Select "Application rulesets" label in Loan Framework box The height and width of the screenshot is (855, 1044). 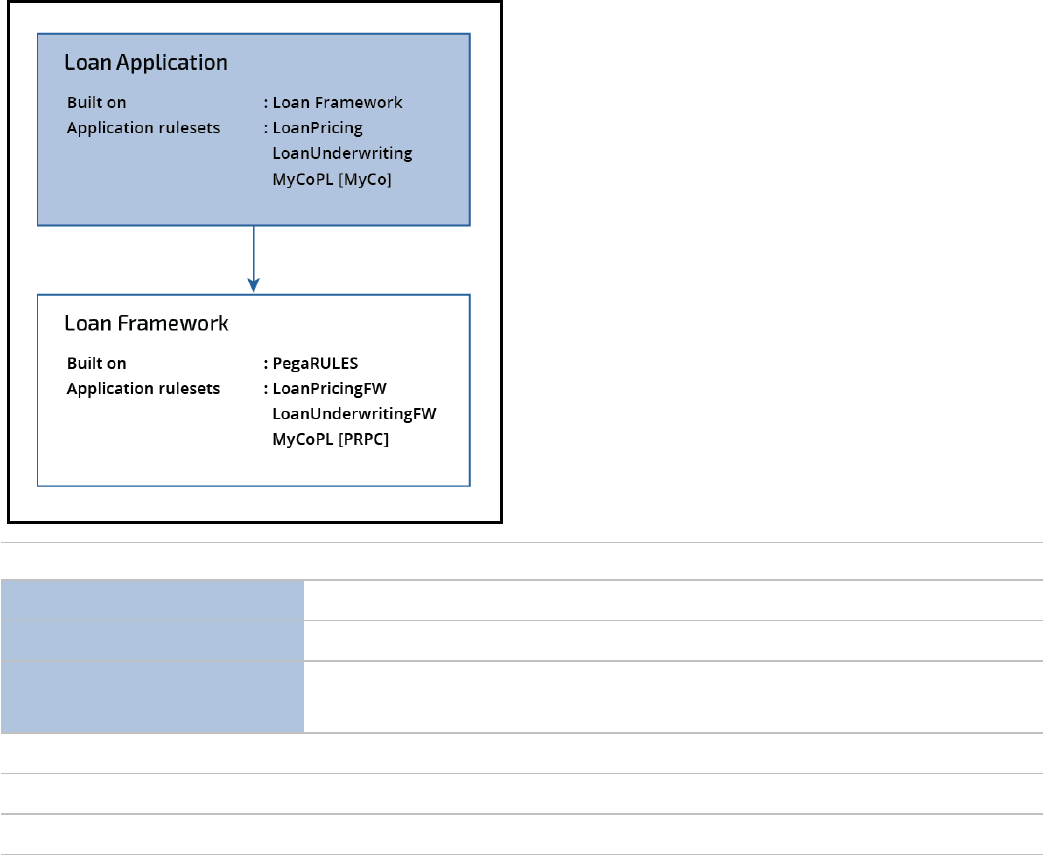pyautogui.click(x=143, y=389)
